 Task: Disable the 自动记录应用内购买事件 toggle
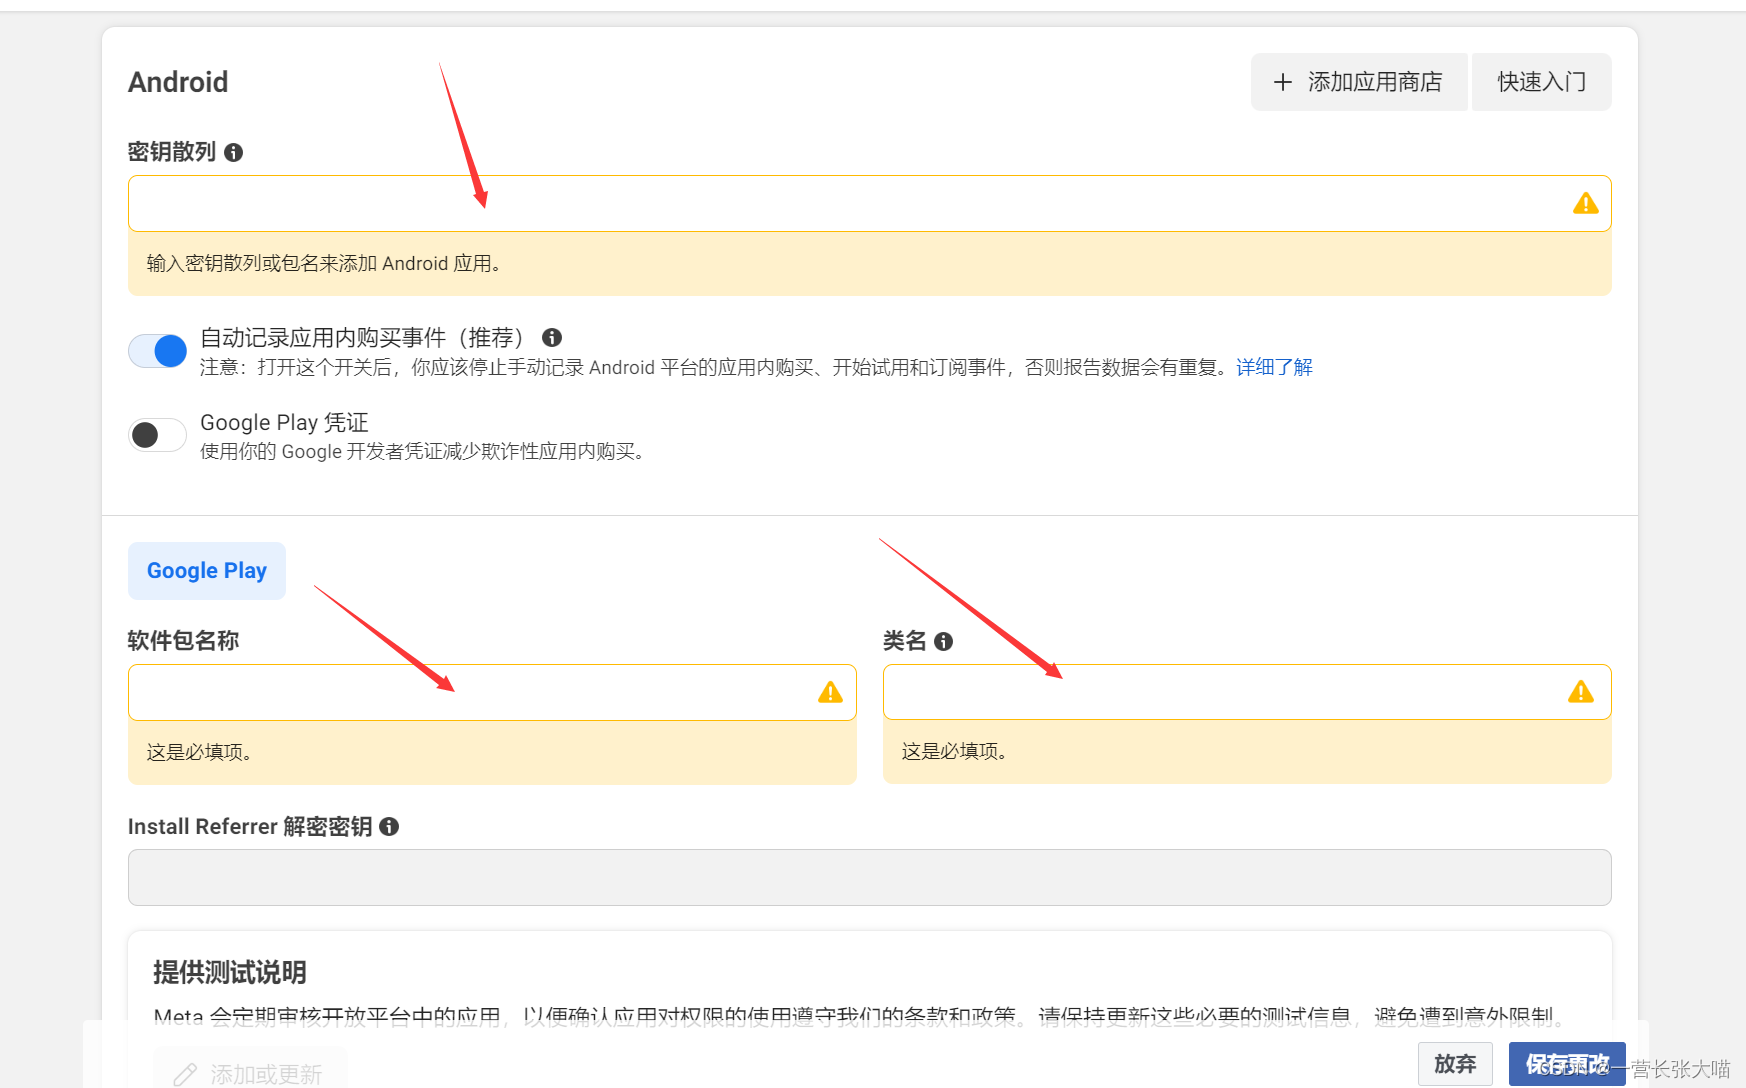click(x=157, y=351)
